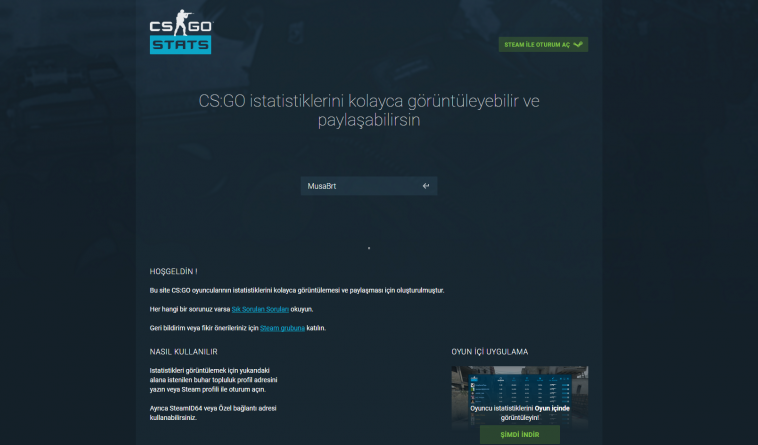Open the Steam grubuna link
This screenshot has height=445, width=758.
pyautogui.click(x=282, y=328)
